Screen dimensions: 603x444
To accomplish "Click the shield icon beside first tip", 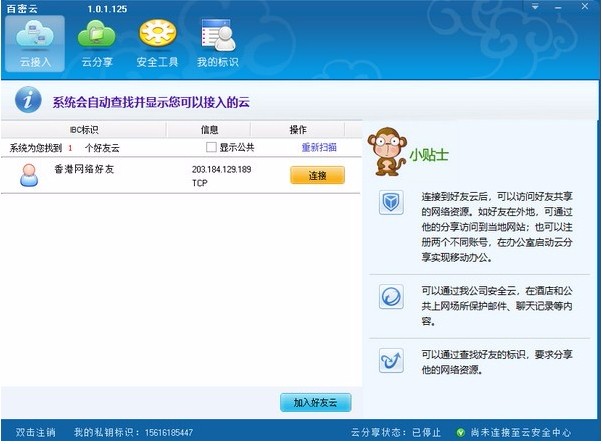I will point(391,202).
